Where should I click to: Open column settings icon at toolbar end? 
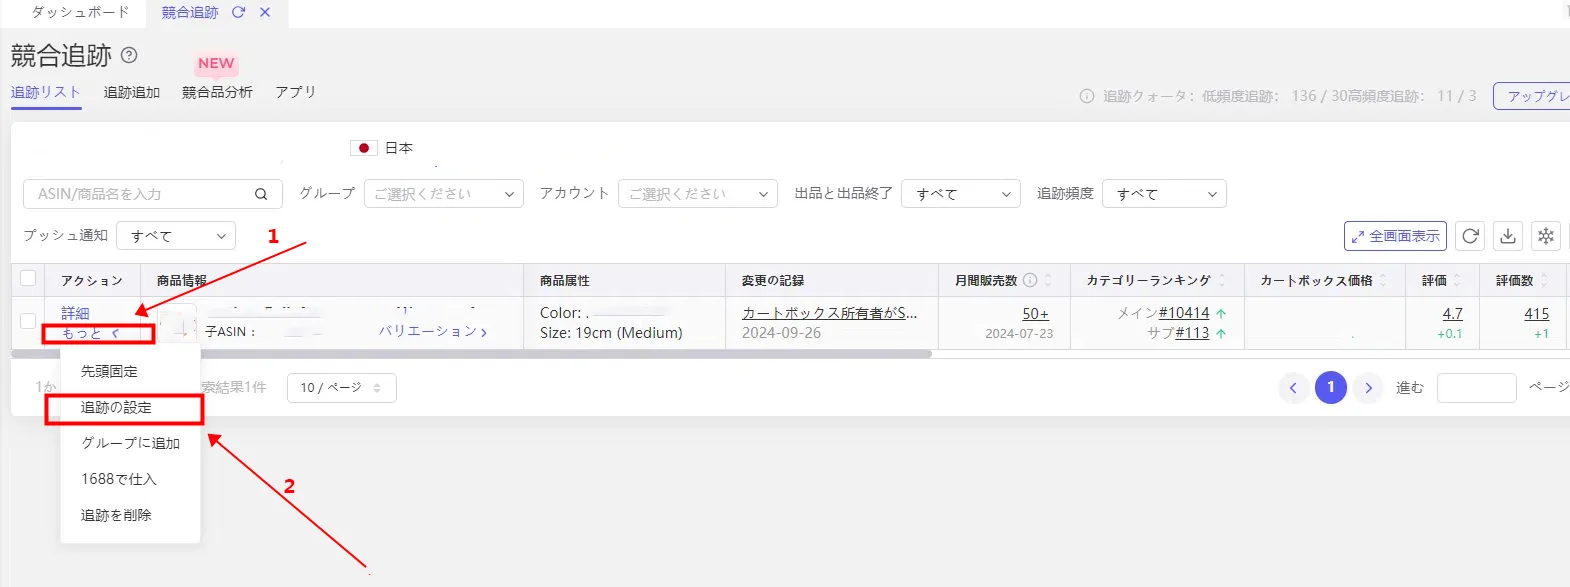[1546, 236]
